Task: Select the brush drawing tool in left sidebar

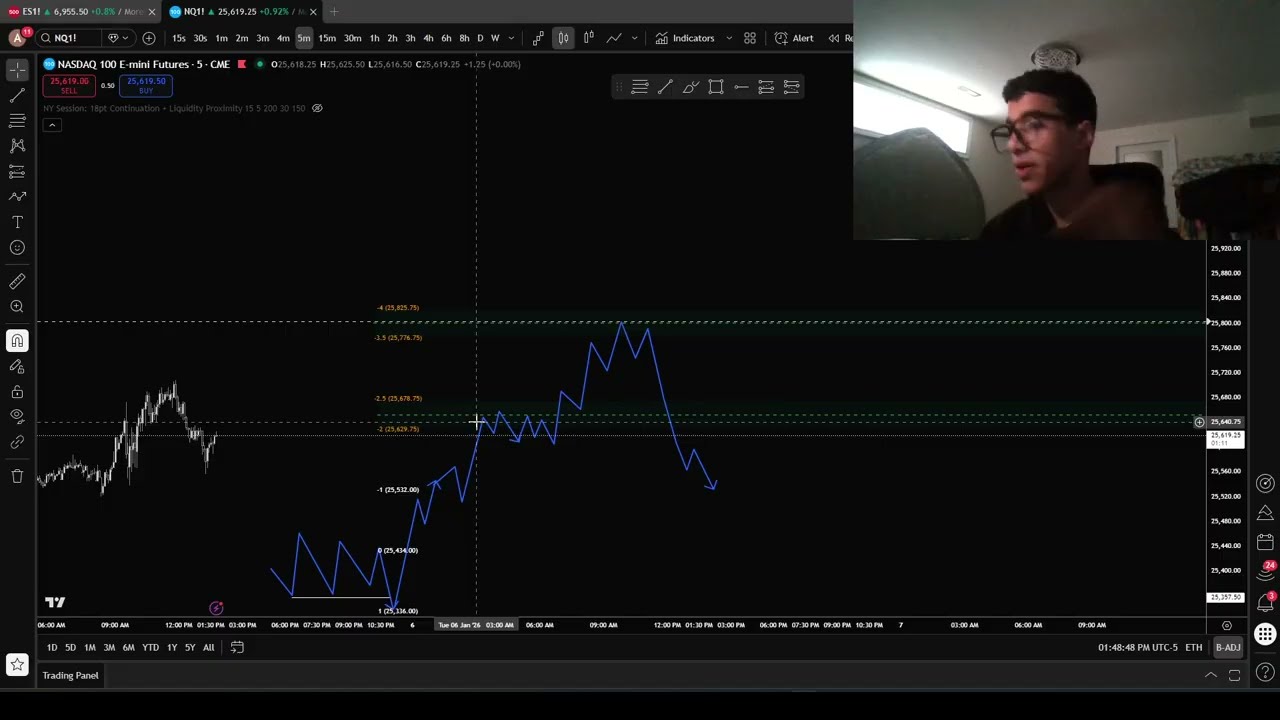Action: coord(17,197)
